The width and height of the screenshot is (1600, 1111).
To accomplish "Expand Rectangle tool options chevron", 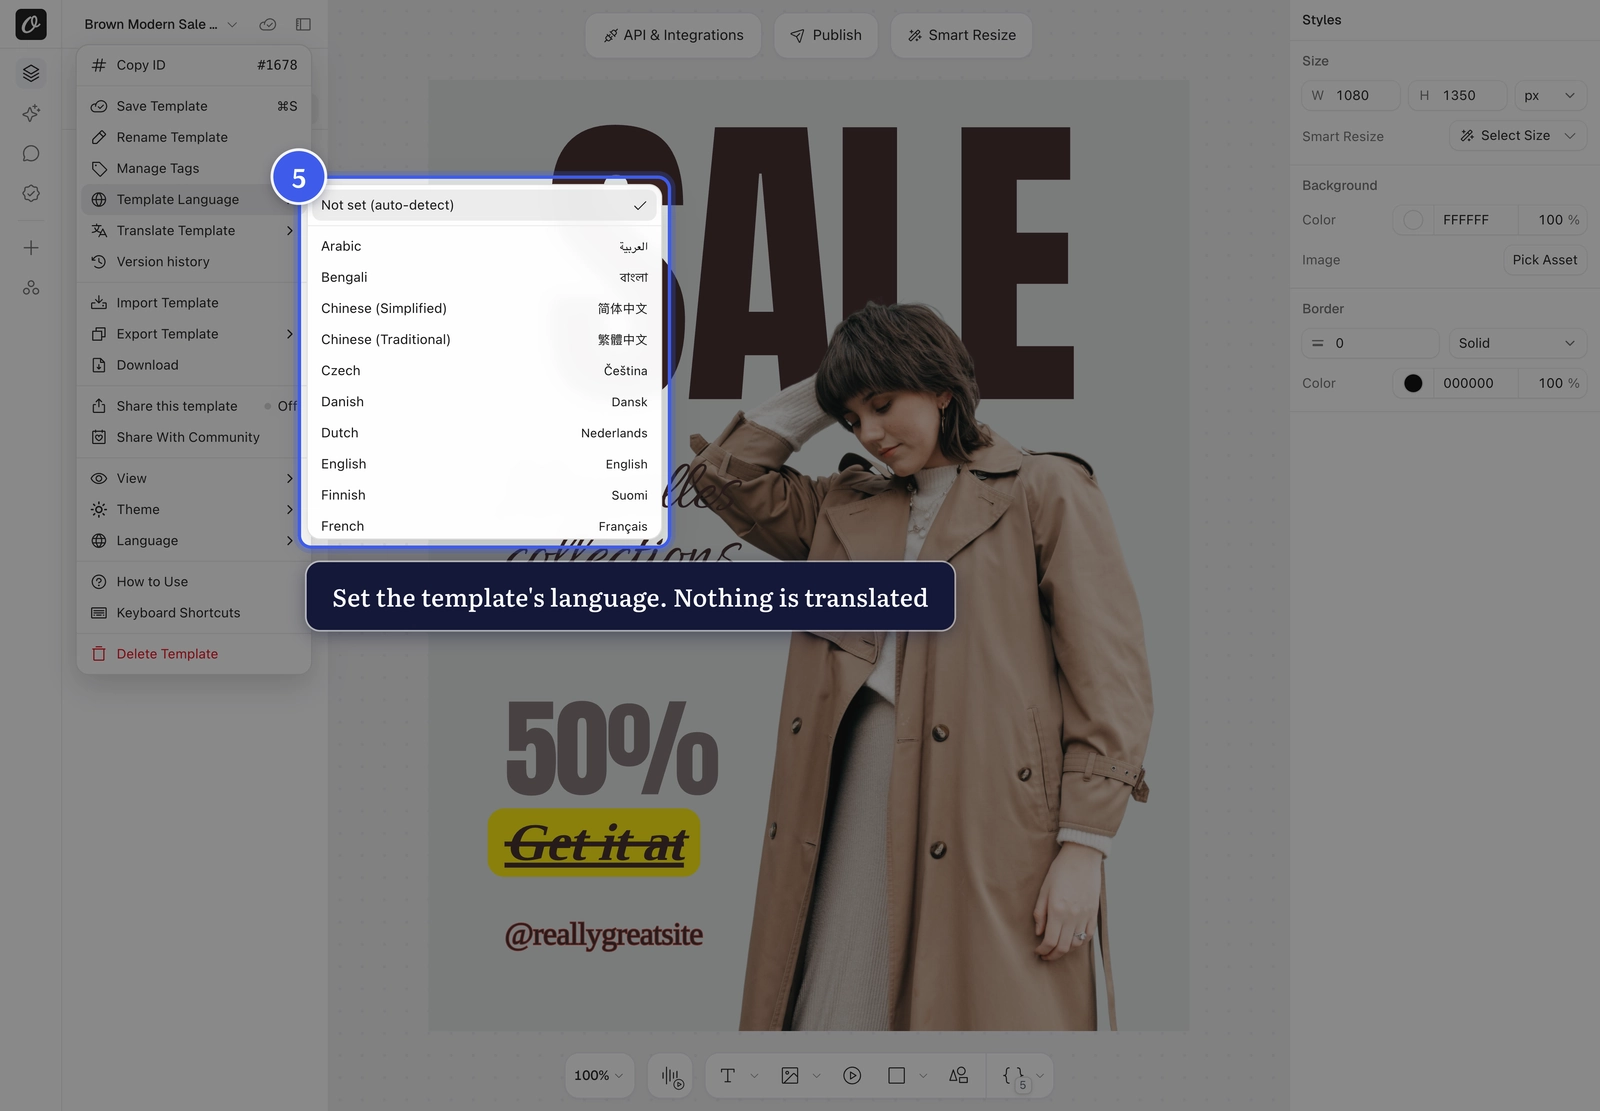I will click(x=923, y=1076).
